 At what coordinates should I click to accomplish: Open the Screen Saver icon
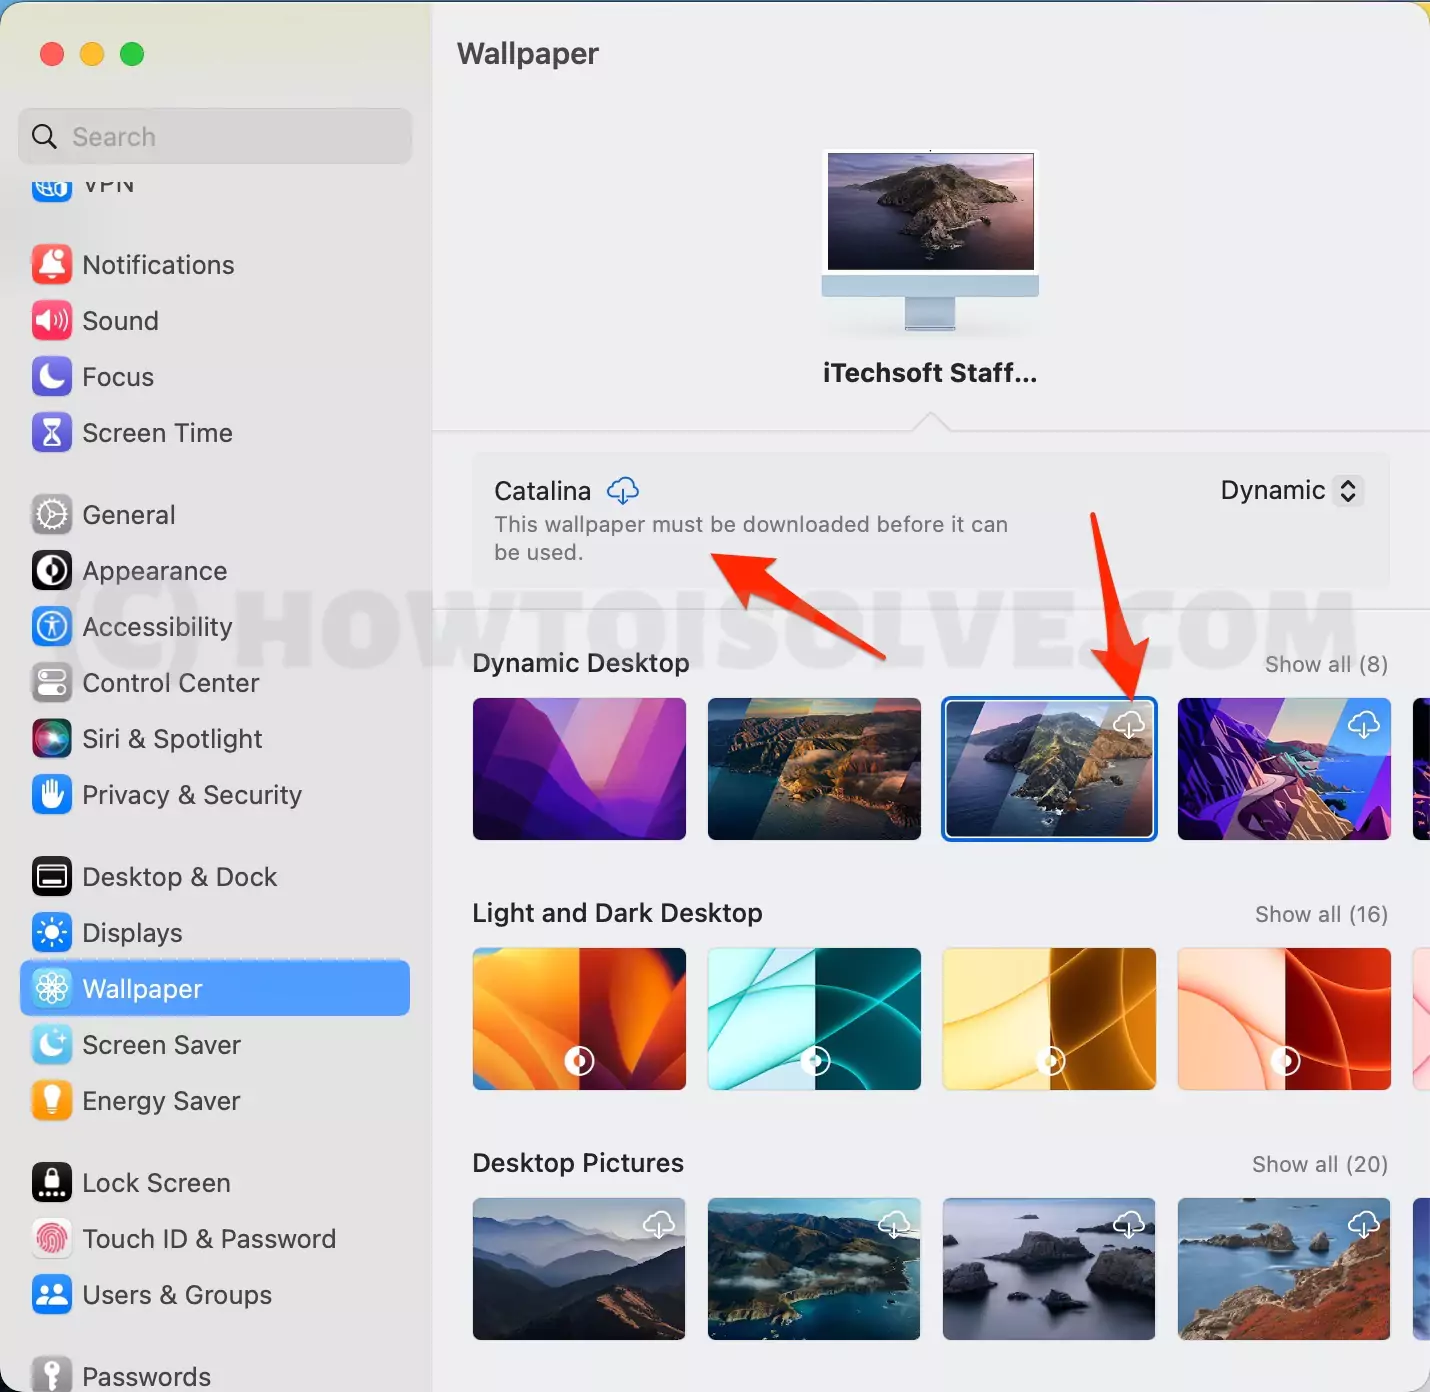pyautogui.click(x=52, y=1045)
